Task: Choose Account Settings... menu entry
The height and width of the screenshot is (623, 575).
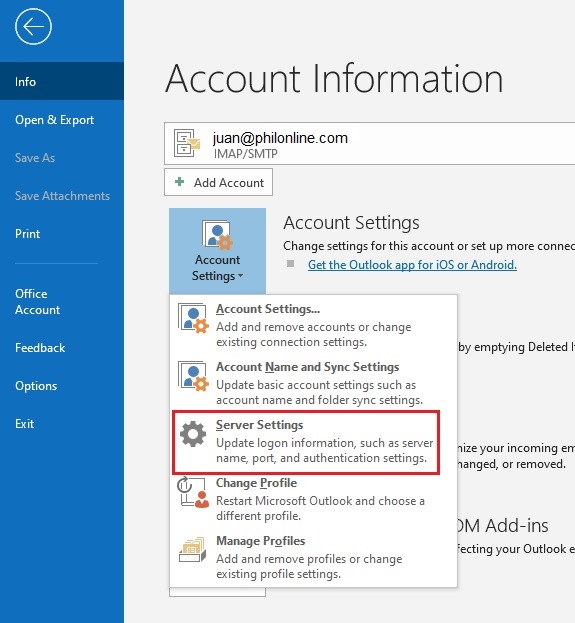Action: click(313, 324)
